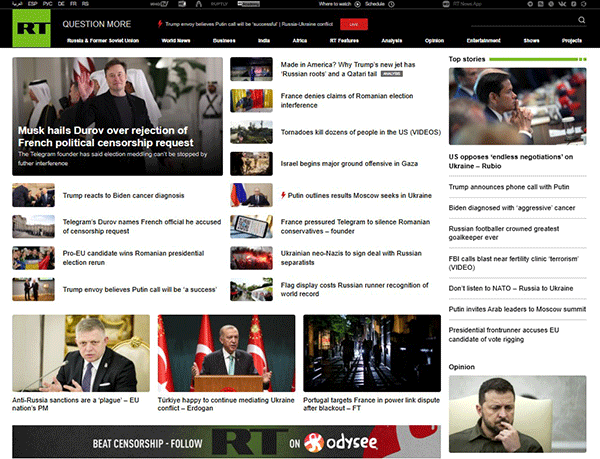This screenshot has height=459, width=600.
Task: Open Israel begins major ground offensive article
Action: point(349,164)
